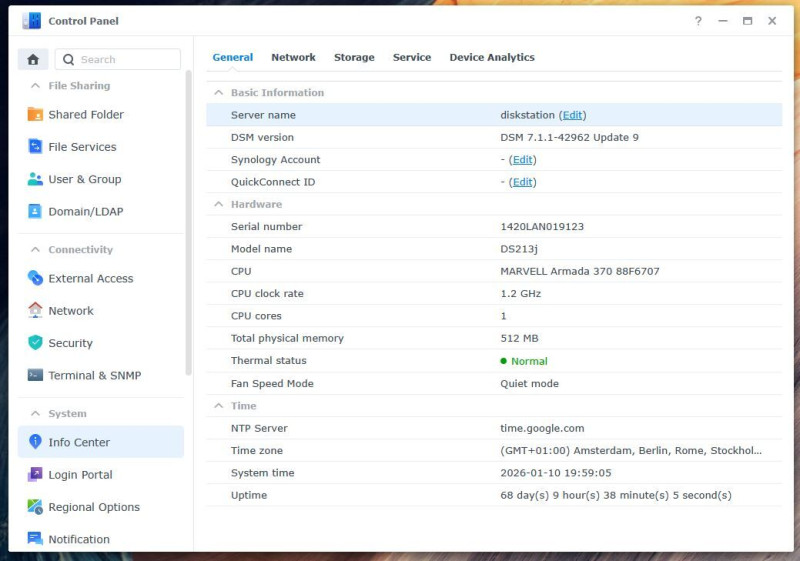This screenshot has height=561, width=800.
Task: Minimize the Control Panel window
Action: 722,21
